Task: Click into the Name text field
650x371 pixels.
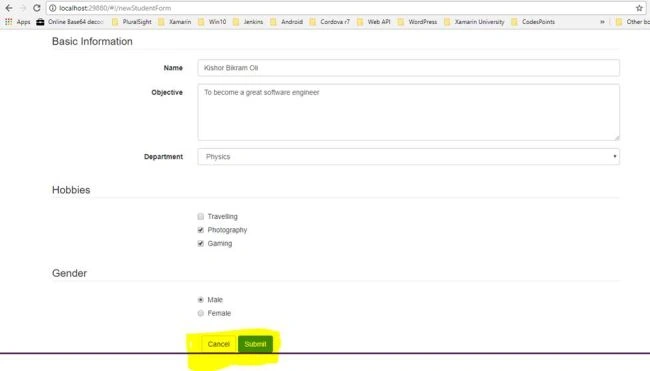Action: tap(408, 68)
